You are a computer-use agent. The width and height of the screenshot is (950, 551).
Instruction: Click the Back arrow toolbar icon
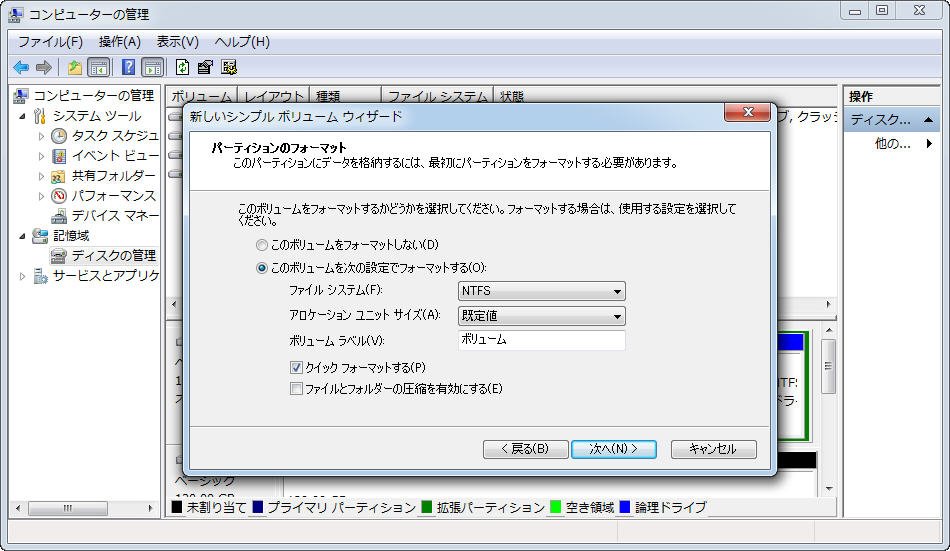(21, 67)
